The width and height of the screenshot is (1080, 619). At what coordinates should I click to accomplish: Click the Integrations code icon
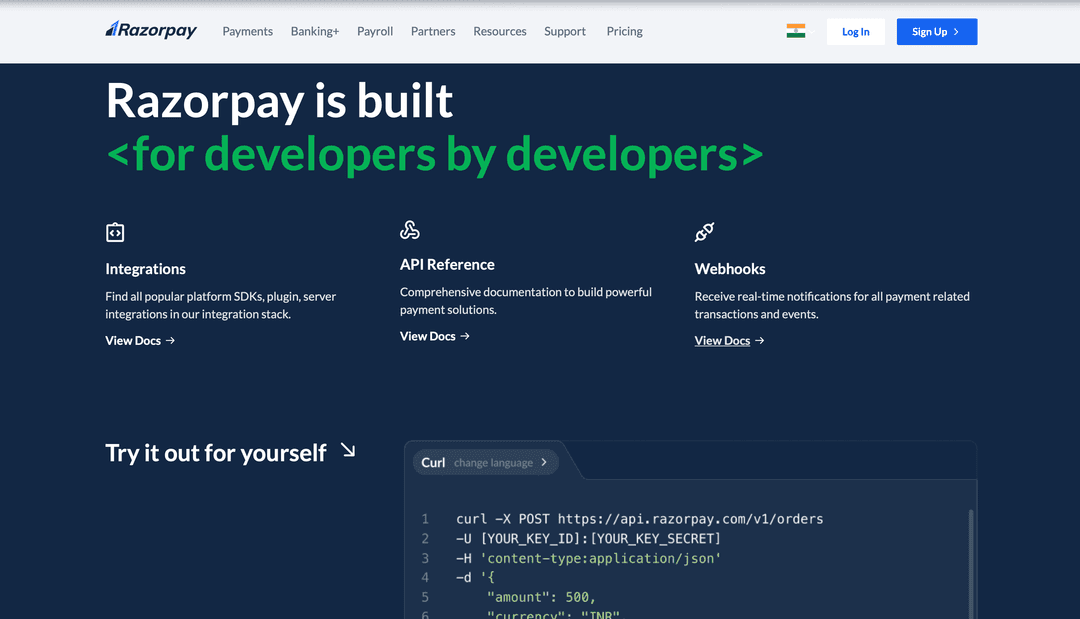pyautogui.click(x=115, y=233)
